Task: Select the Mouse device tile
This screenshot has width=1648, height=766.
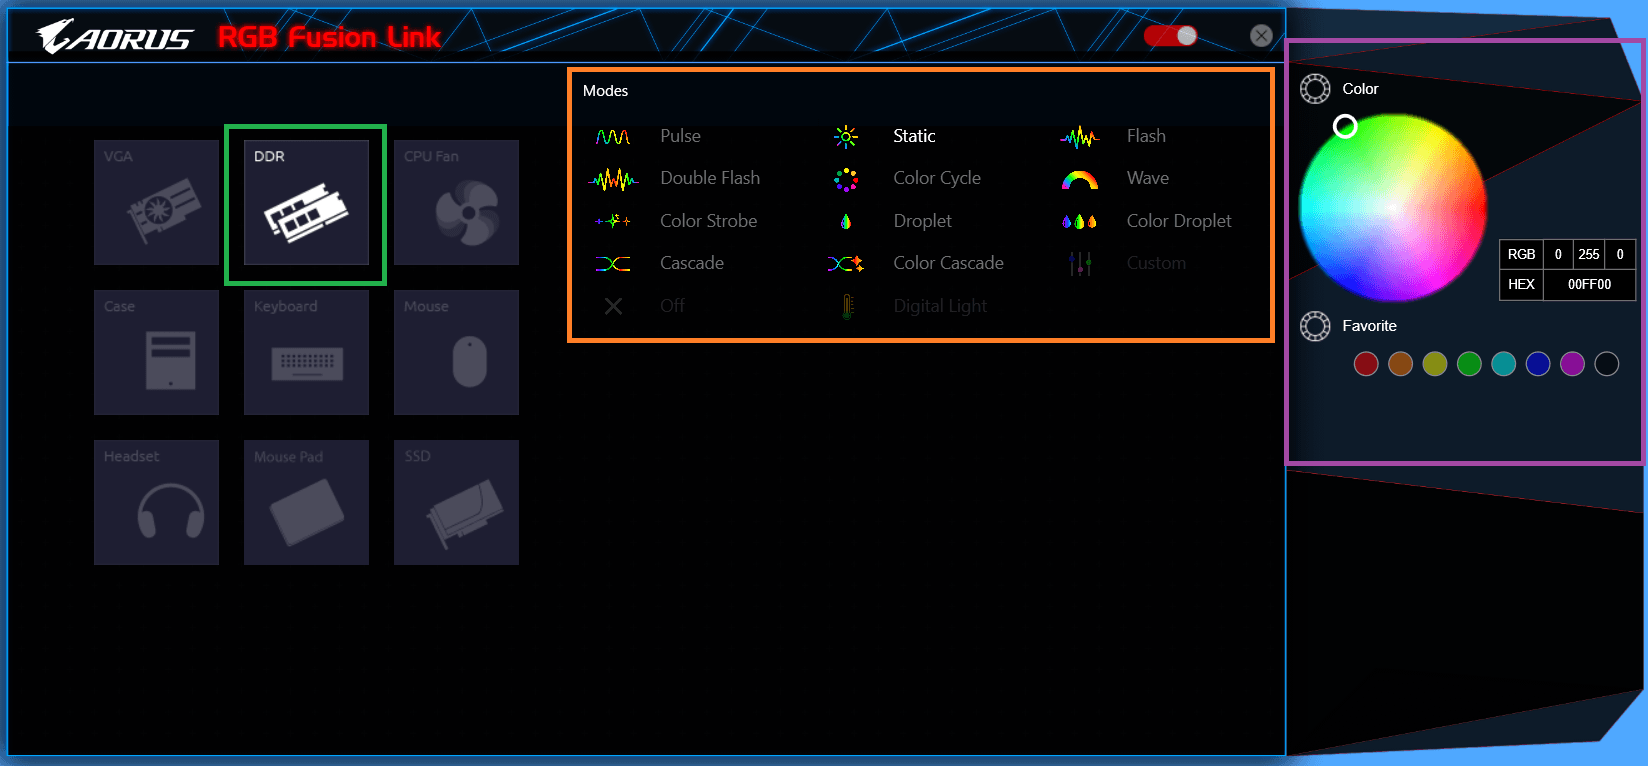Action: point(456,352)
